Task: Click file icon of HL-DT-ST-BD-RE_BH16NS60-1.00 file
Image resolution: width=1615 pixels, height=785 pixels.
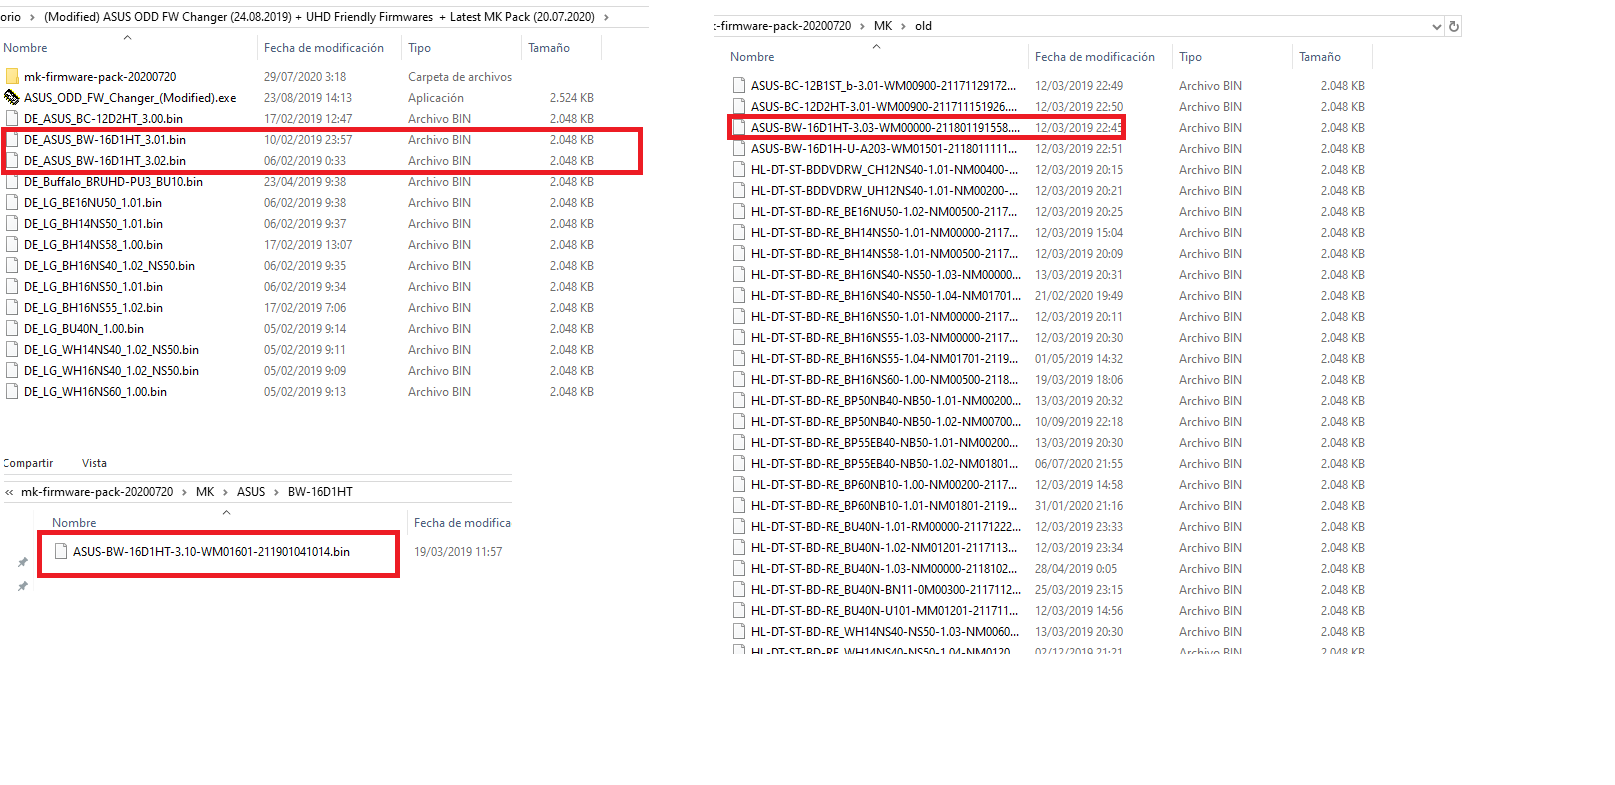Action: (739, 379)
